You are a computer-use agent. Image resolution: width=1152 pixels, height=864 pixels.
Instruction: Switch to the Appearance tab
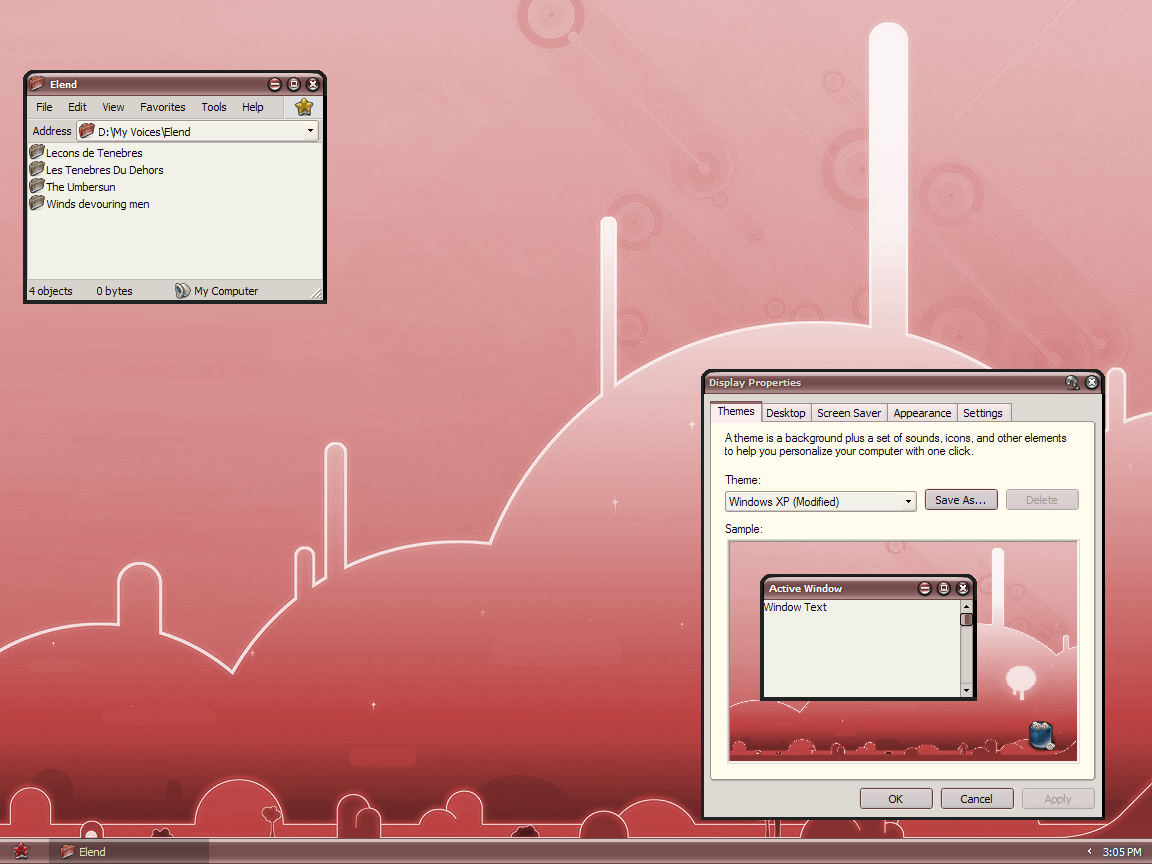pos(922,413)
